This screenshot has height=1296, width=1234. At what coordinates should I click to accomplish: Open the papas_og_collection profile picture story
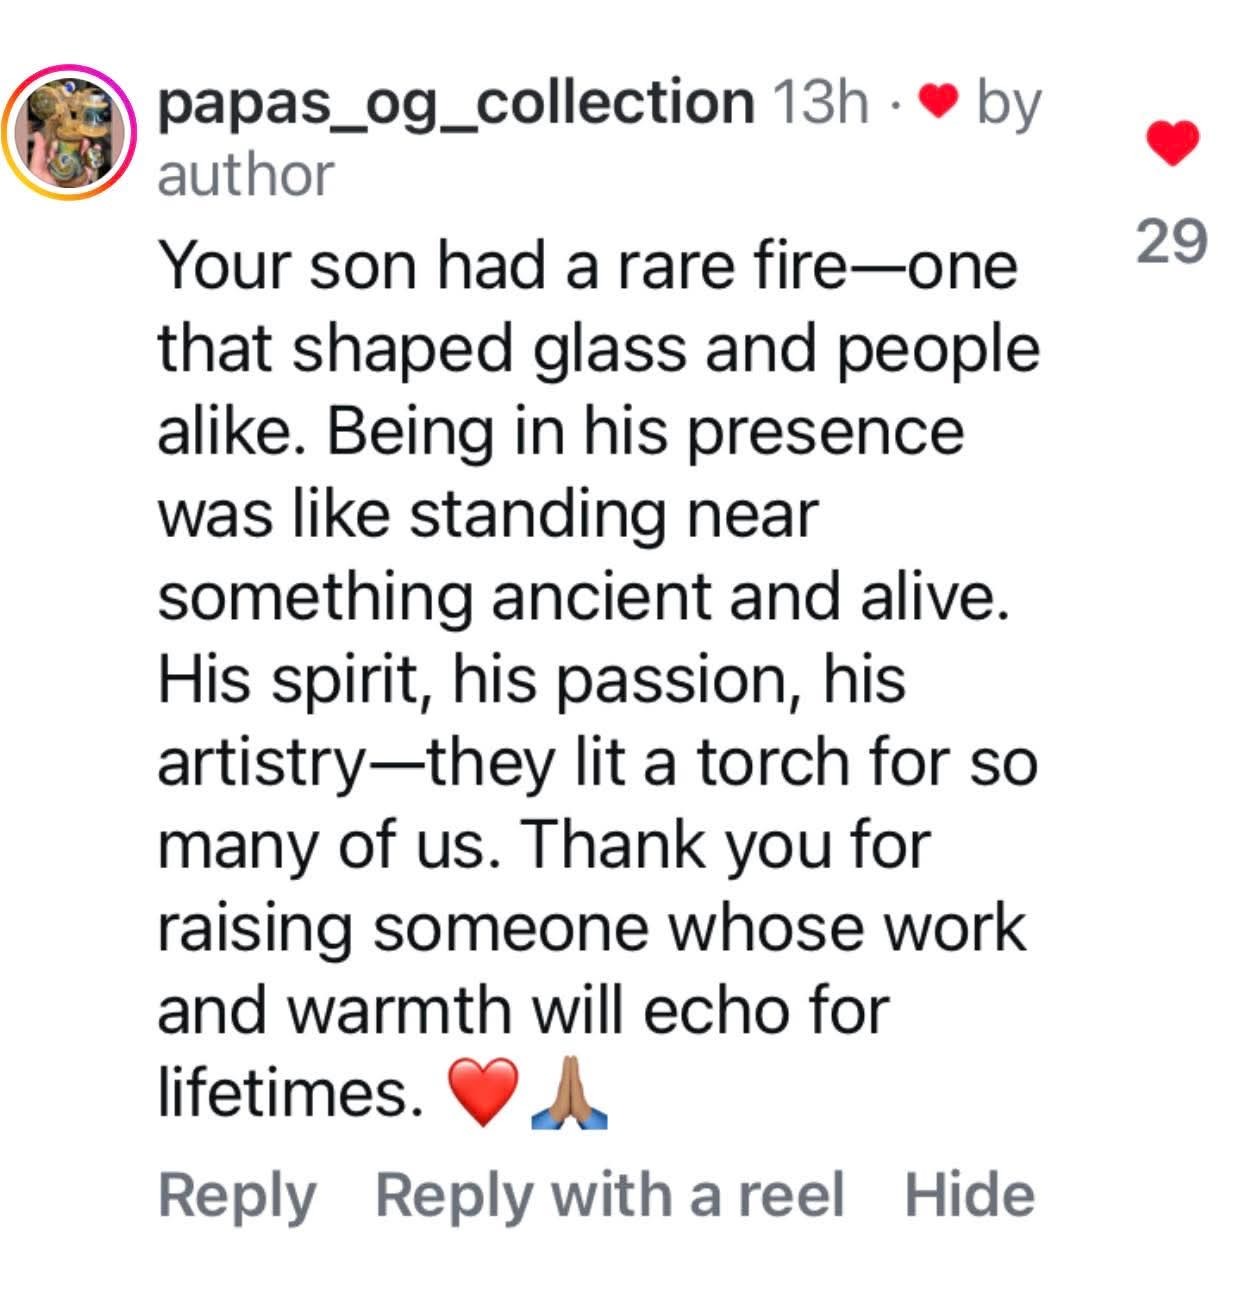(70, 132)
